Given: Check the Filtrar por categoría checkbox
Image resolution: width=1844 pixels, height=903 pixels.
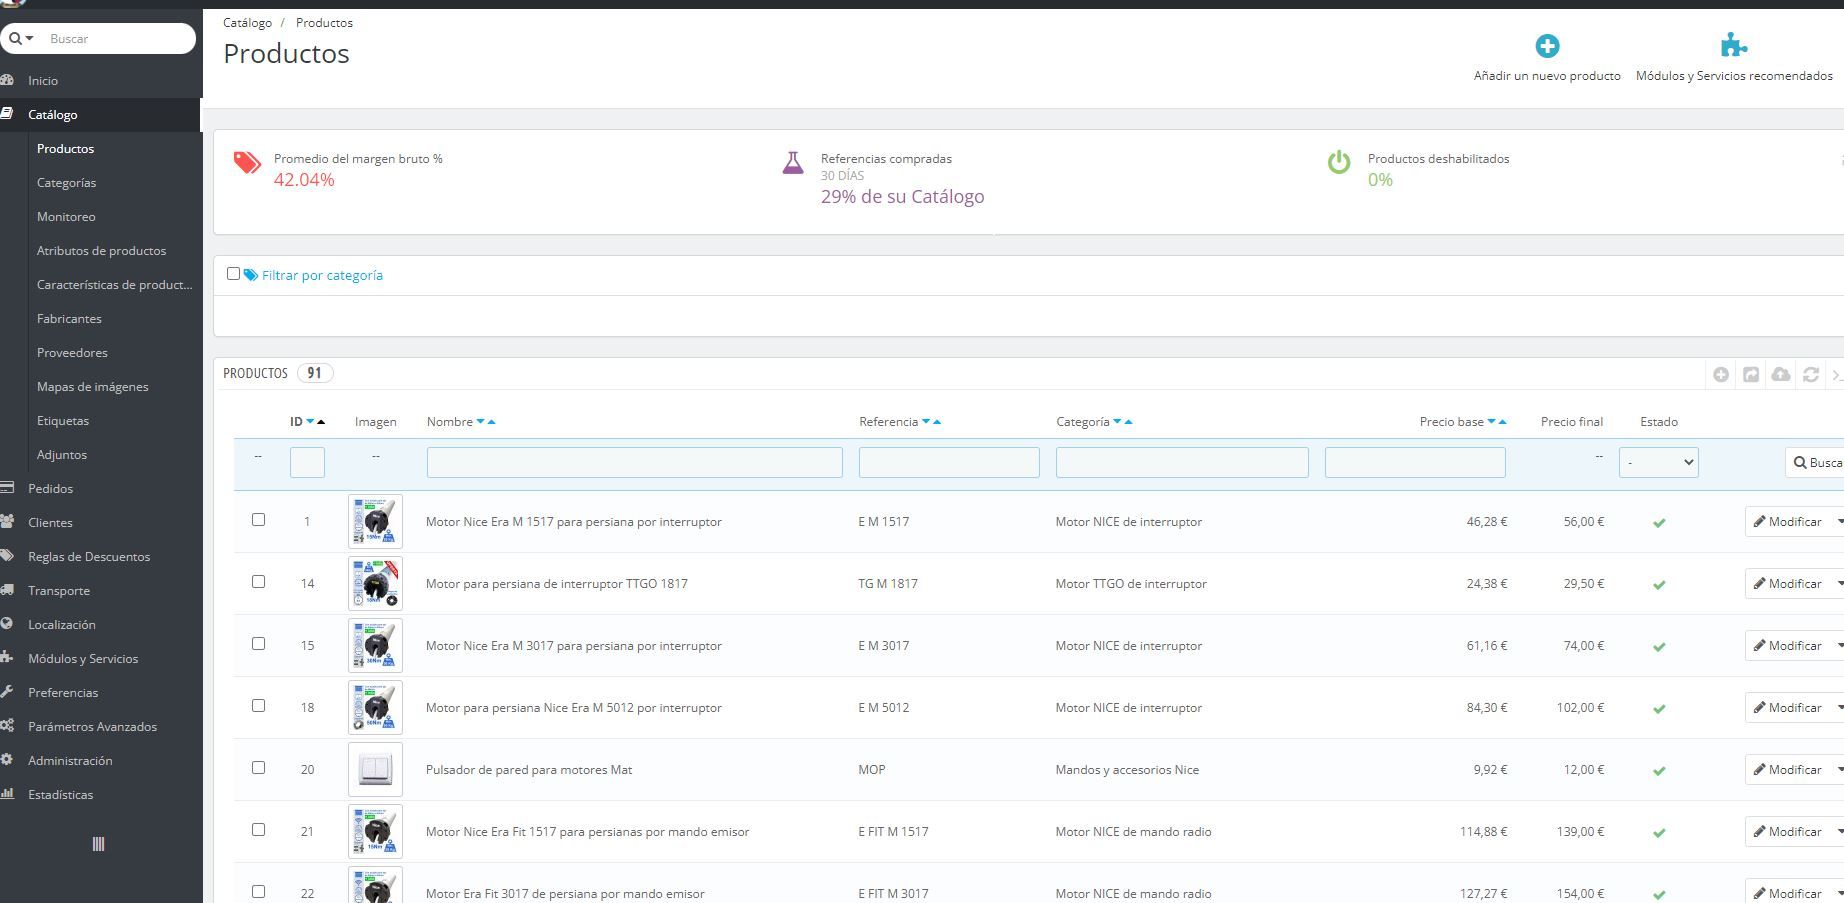Looking at the screenshot, I should pos(233,274).
